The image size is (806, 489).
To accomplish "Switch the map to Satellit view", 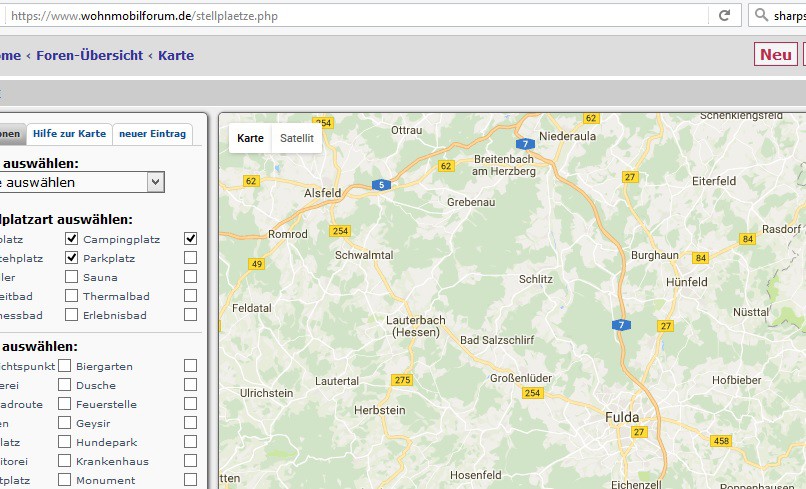I will (297, 138).
